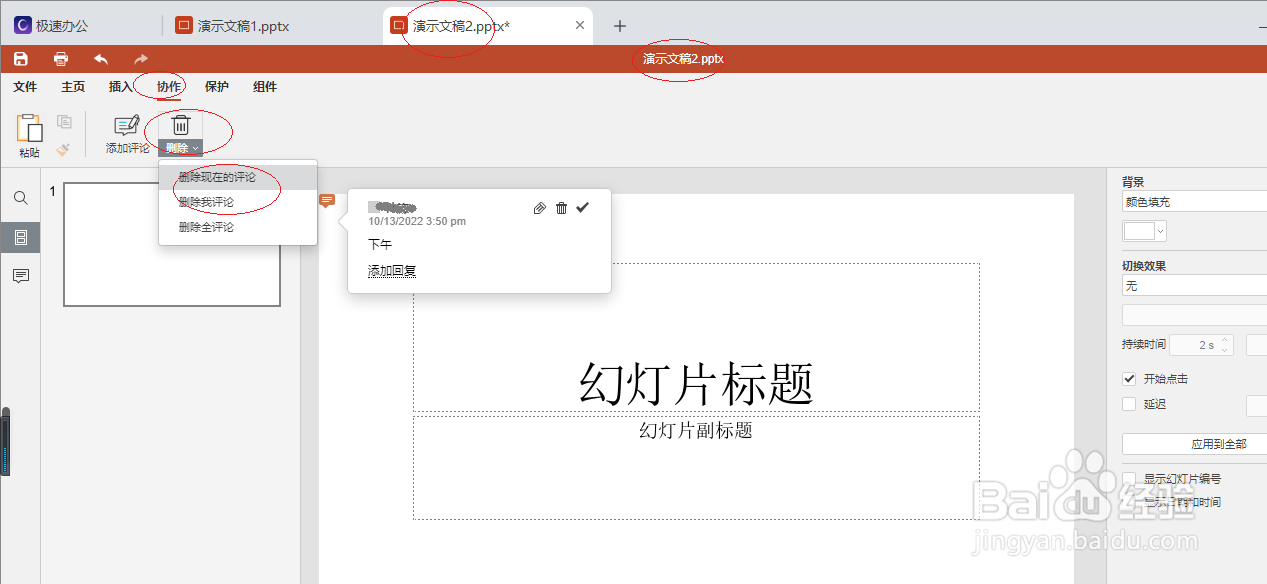The width and height of the screenshot is (1267, 584).
Task: Click the Print icon in the toolbar
Action: (60, 58)
